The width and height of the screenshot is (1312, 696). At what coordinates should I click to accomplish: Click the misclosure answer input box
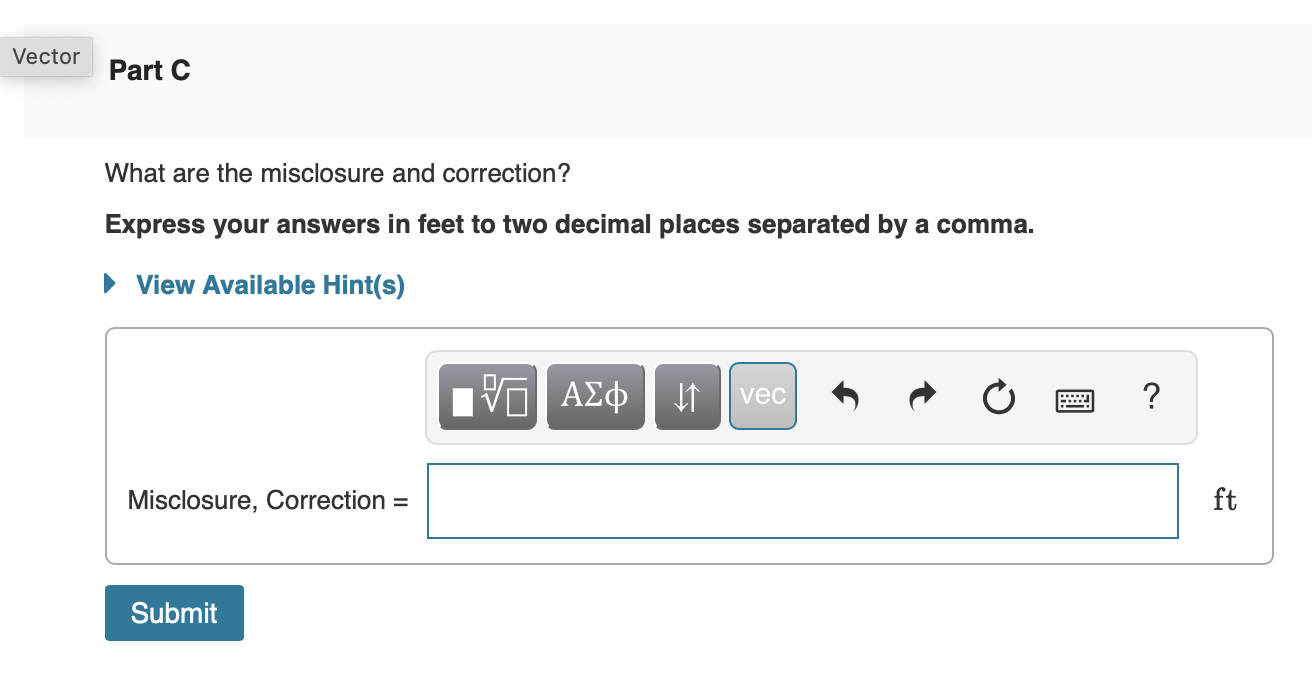(x=802, y=500)
